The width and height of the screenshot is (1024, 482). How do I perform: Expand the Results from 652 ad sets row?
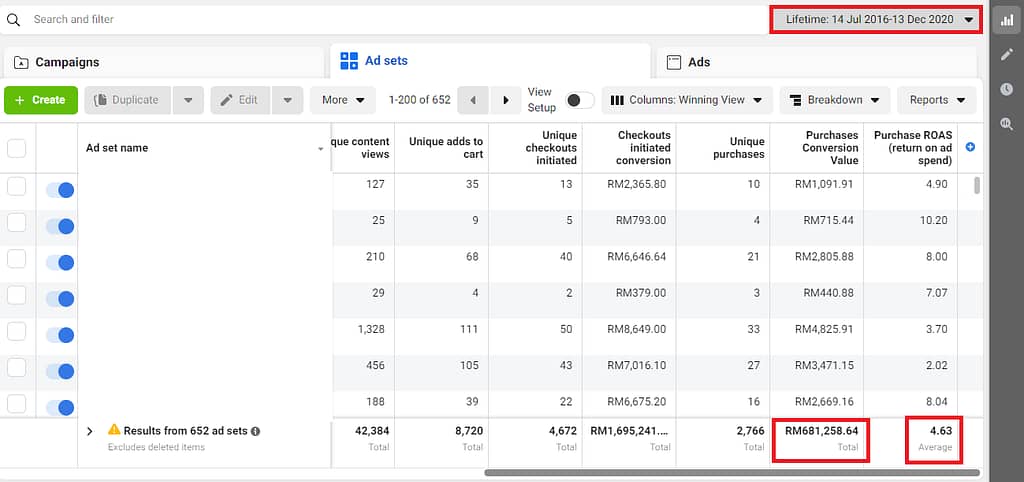click(x=90, y=431)
